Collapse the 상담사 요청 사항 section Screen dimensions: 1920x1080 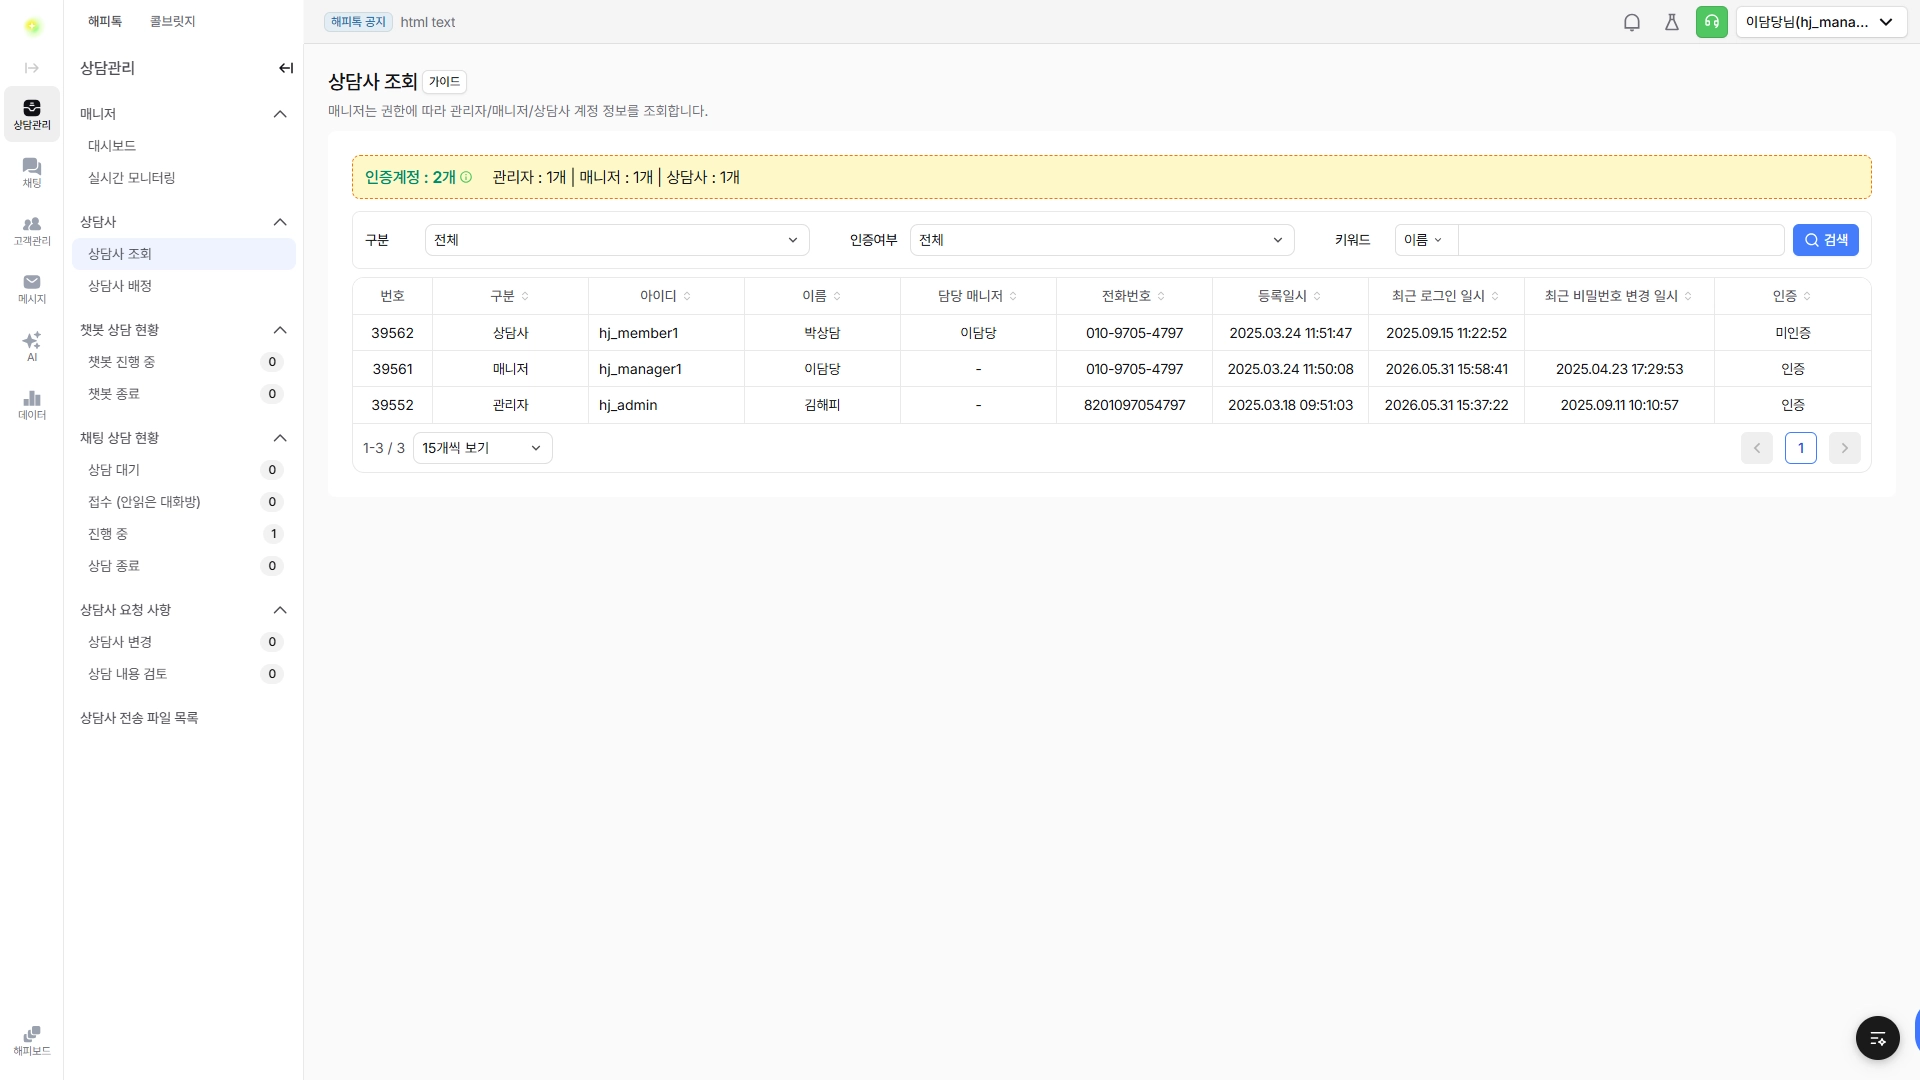pos(280,610)
